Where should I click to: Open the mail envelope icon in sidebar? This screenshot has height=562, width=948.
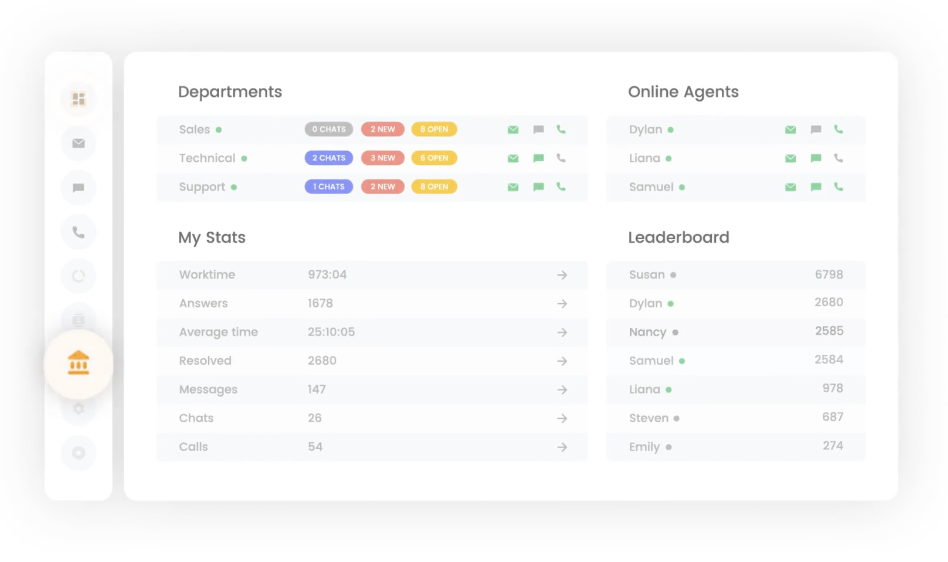click(x=79, y=143)
